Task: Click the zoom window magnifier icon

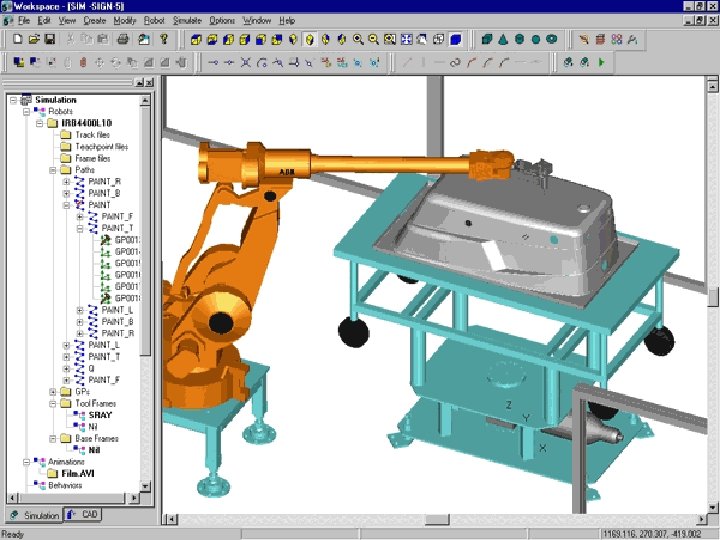Action: click(x=390, y=40)
